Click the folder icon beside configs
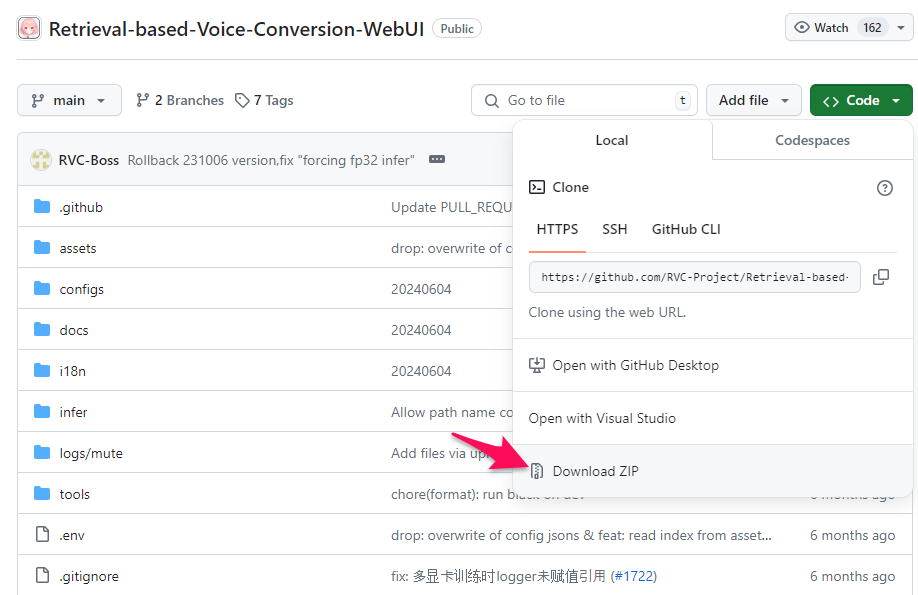 (x=42, y=288)
